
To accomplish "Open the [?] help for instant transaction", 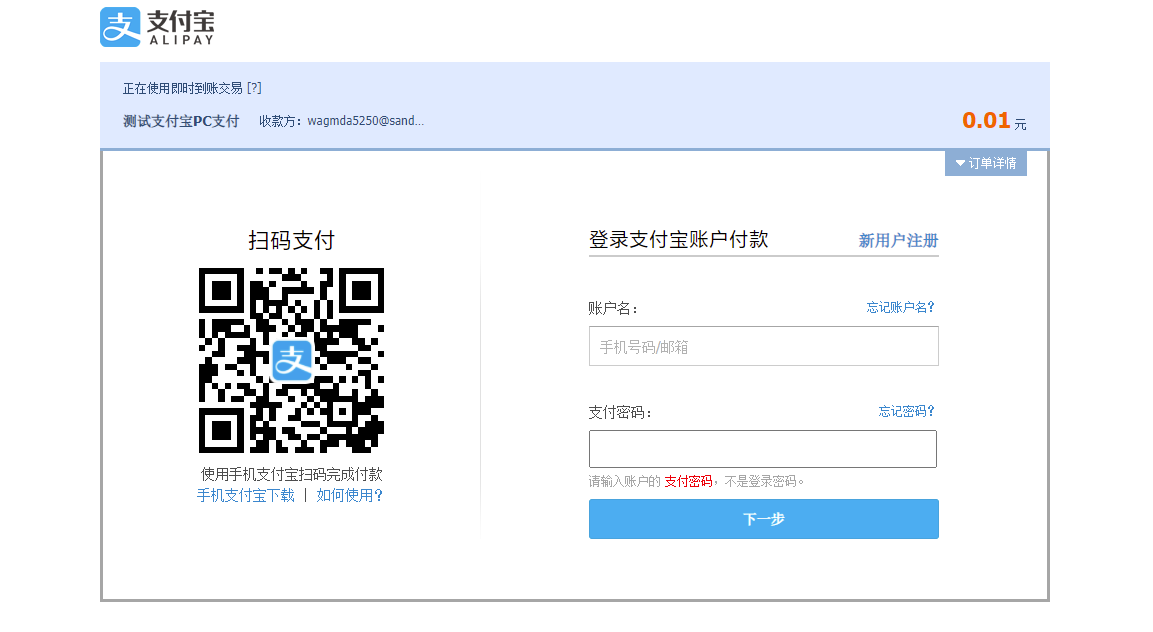I will [x=254, y=88].
